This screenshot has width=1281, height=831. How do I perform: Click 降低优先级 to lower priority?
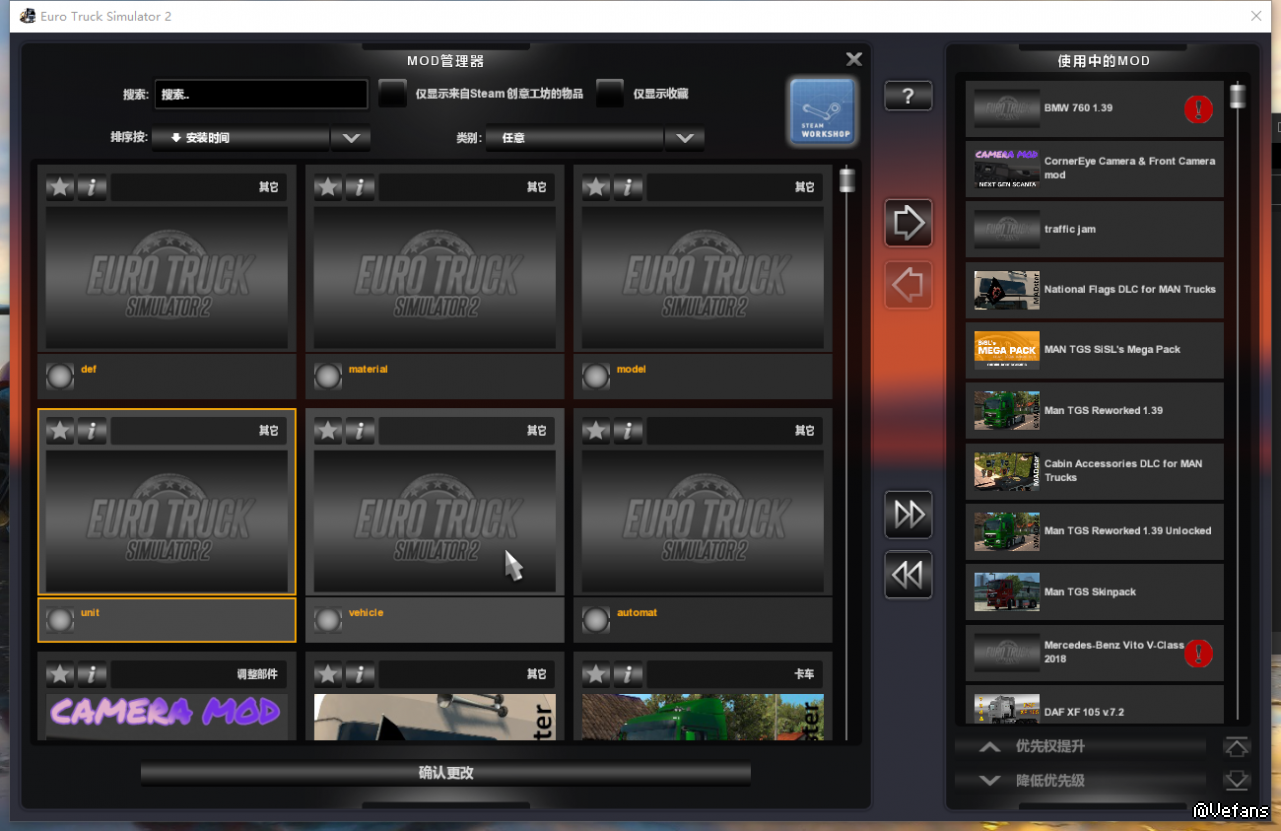click(x=1080, y=780)
